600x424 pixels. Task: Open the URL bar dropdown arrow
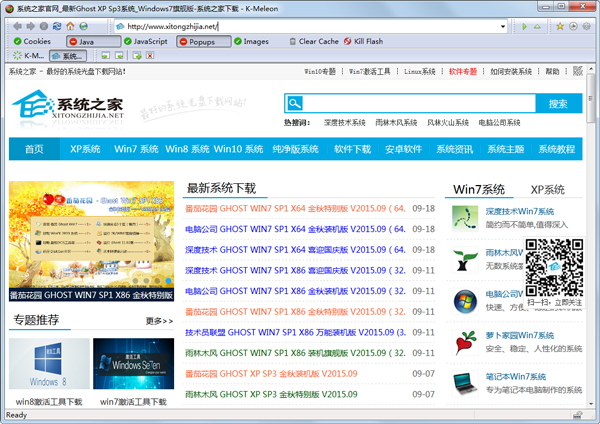coord(503,26)
